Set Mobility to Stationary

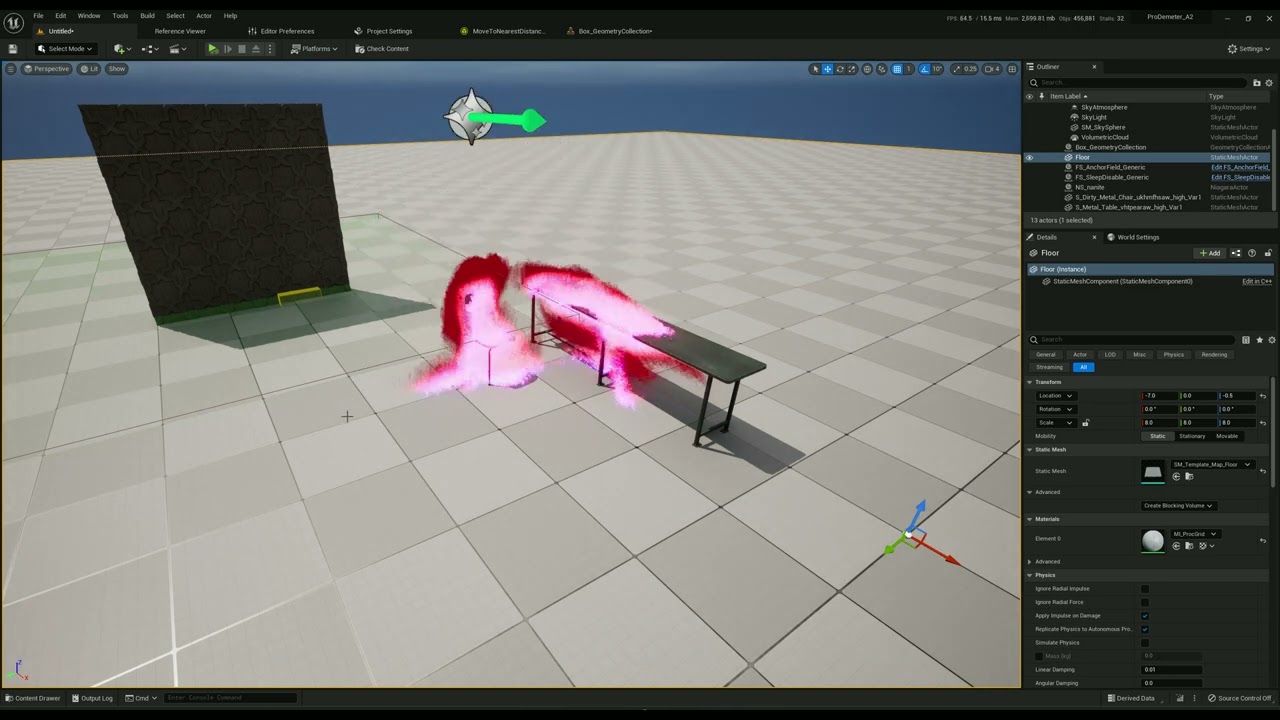1192,436
